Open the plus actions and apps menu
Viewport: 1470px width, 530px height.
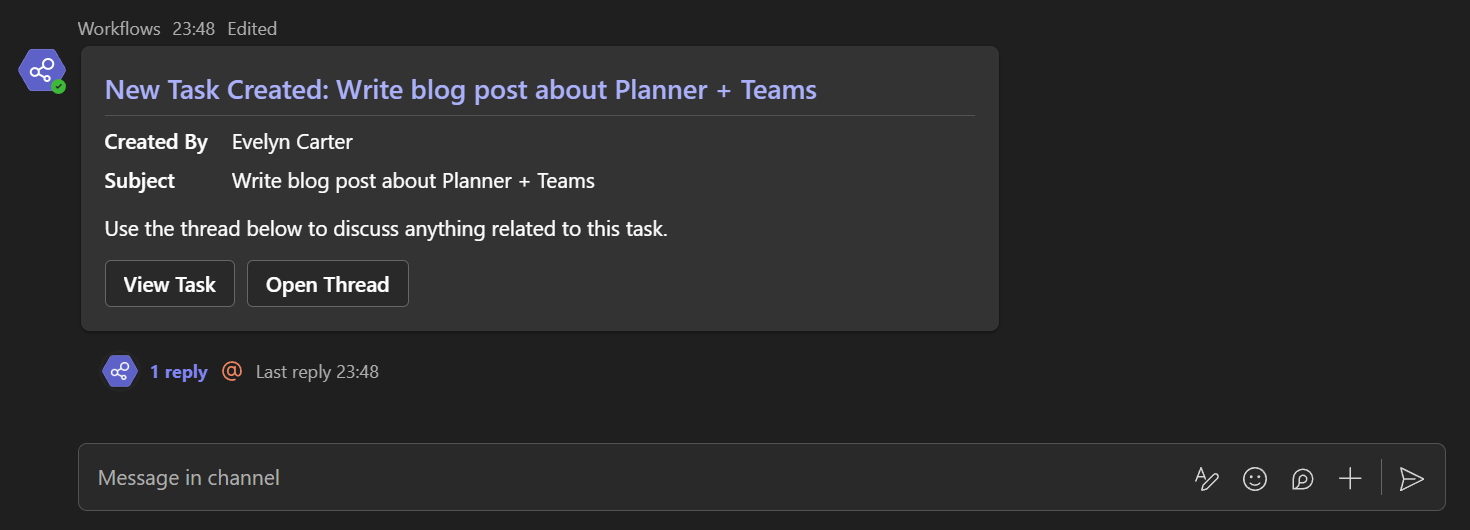point(1350,478)
